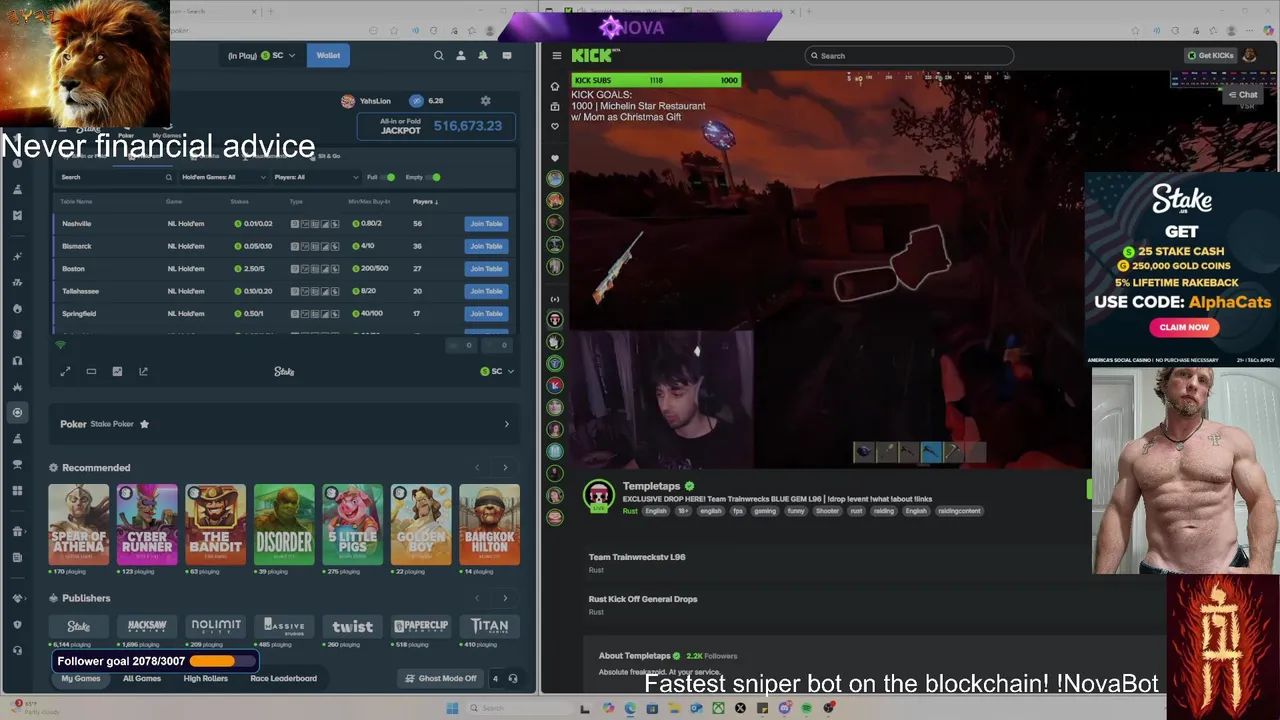1280x720 pixels.
Task: Switch to My Games tab
Action: coord(81,679)
